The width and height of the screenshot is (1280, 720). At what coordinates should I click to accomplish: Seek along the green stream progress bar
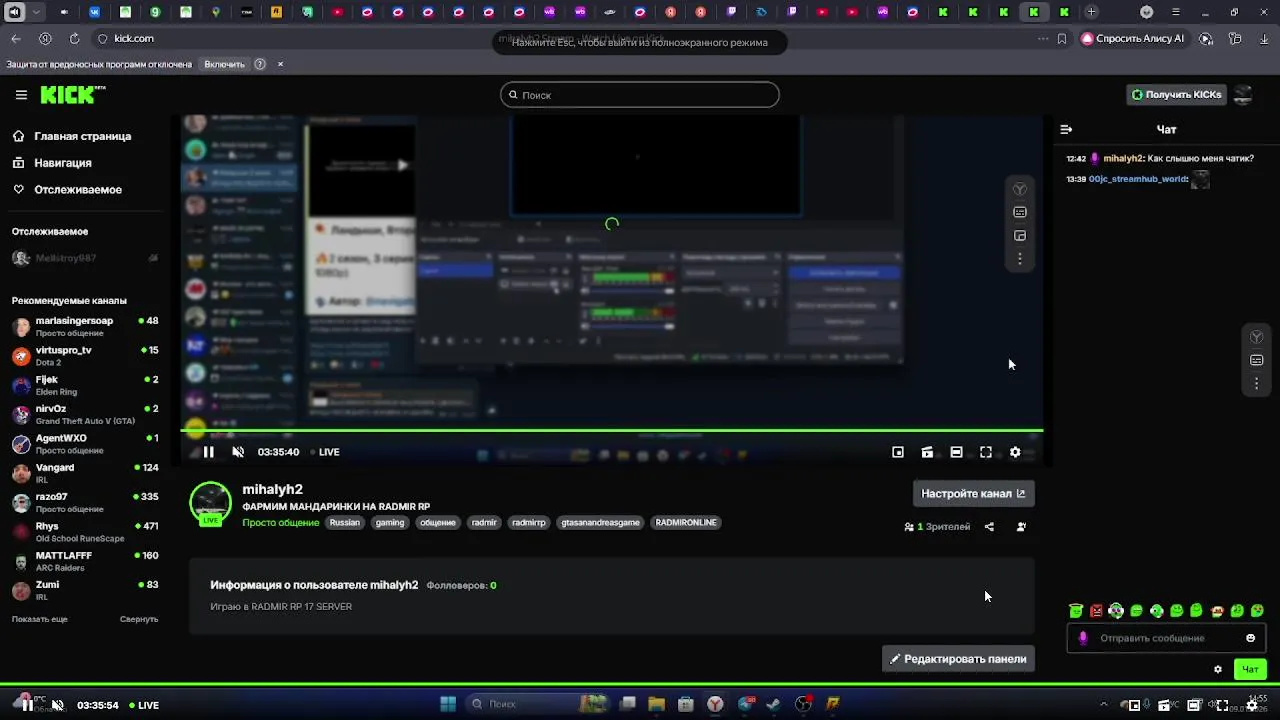(x=612, y=431)
